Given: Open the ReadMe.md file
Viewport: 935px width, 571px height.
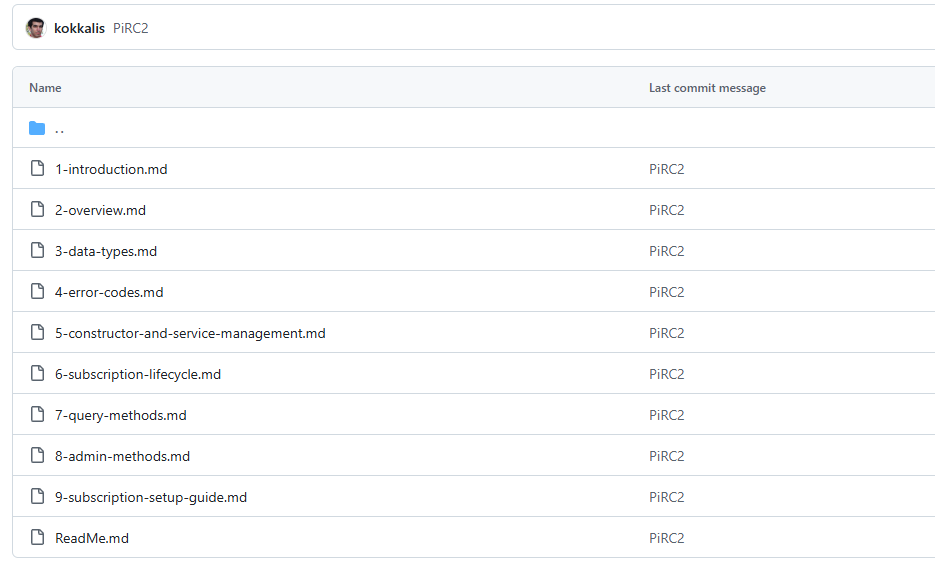Looking at the screenshot, I should click(92, 538).
